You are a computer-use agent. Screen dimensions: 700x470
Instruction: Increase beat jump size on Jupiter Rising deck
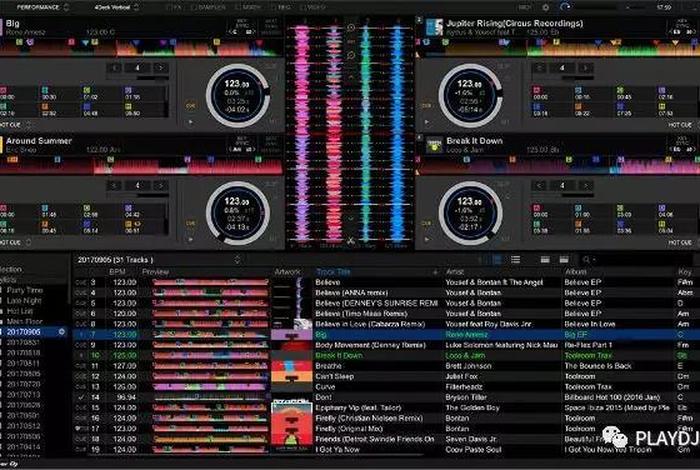coord(585,68)
